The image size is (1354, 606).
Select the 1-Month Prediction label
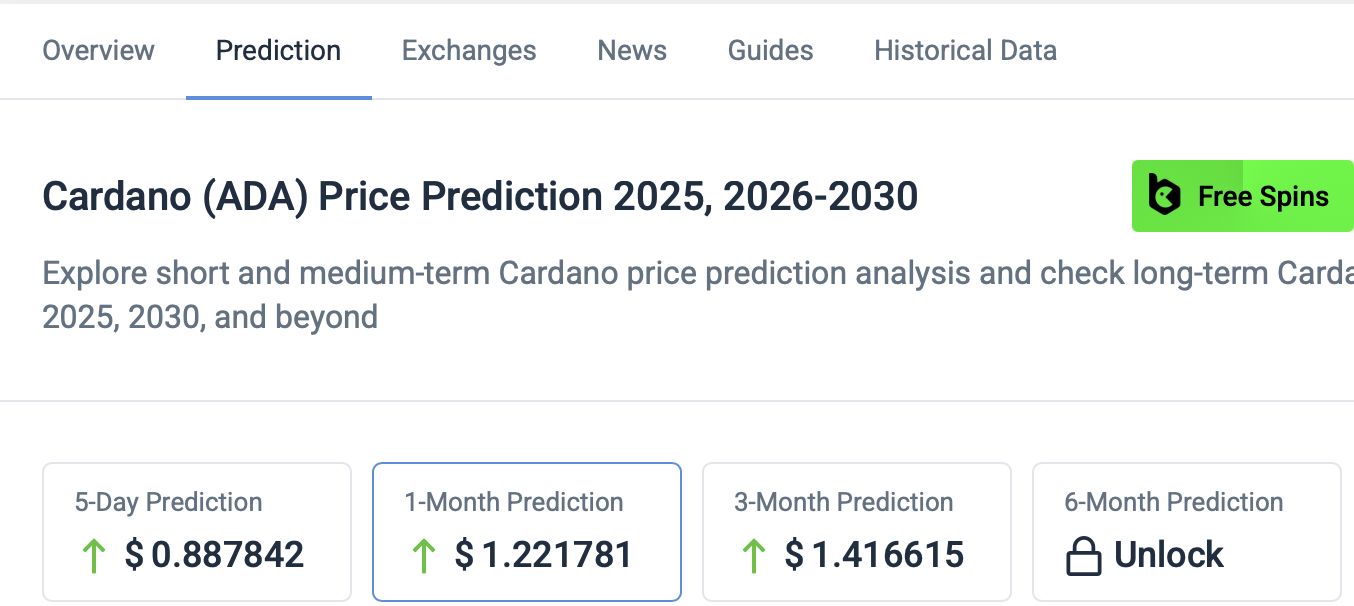click(x=513, y=502)
